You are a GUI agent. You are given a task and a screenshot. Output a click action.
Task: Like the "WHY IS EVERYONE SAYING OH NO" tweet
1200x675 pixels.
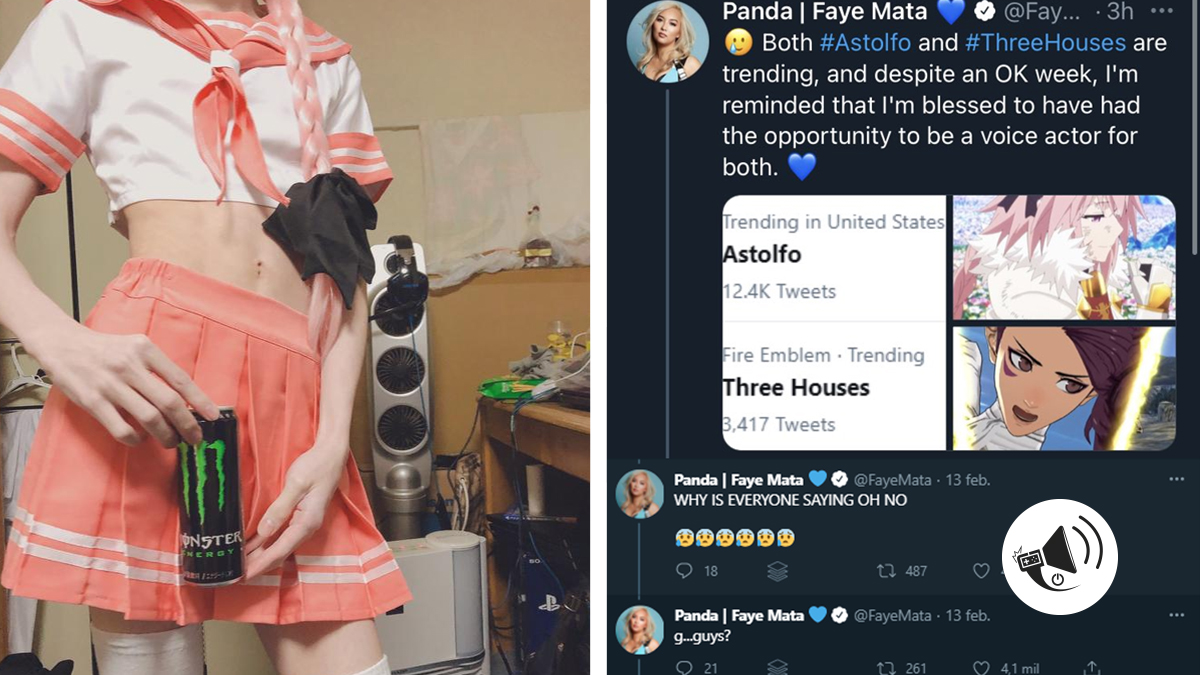click(x=981, y=571)
